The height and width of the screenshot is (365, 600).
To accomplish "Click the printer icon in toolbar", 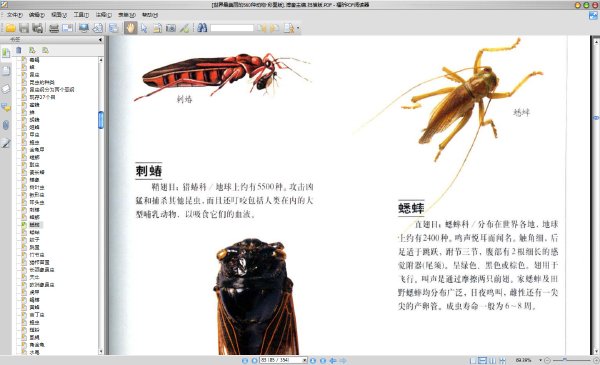I will (x=54, y=28).
